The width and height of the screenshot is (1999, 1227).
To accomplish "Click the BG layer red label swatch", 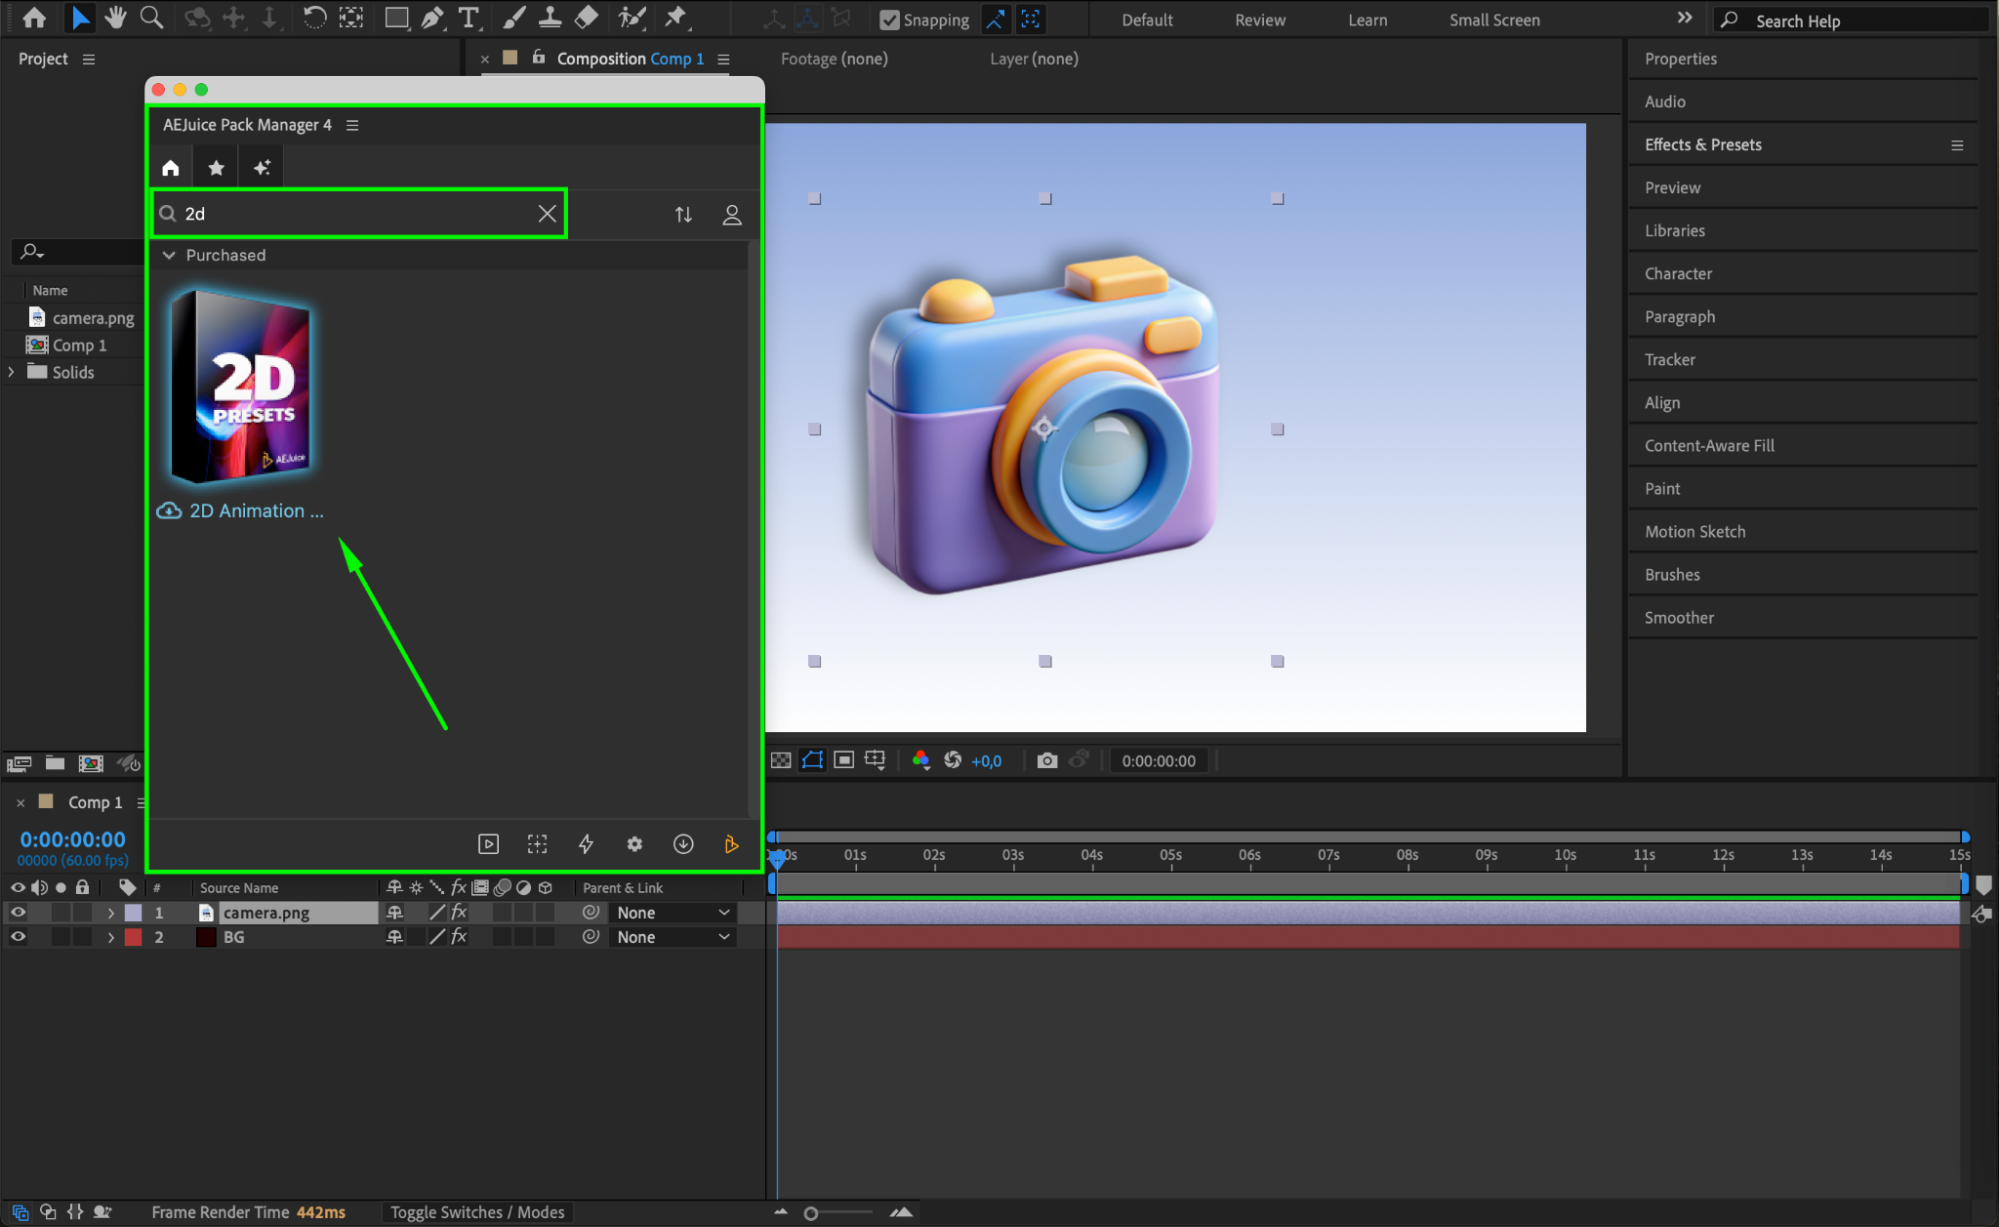I will (133, 937).
